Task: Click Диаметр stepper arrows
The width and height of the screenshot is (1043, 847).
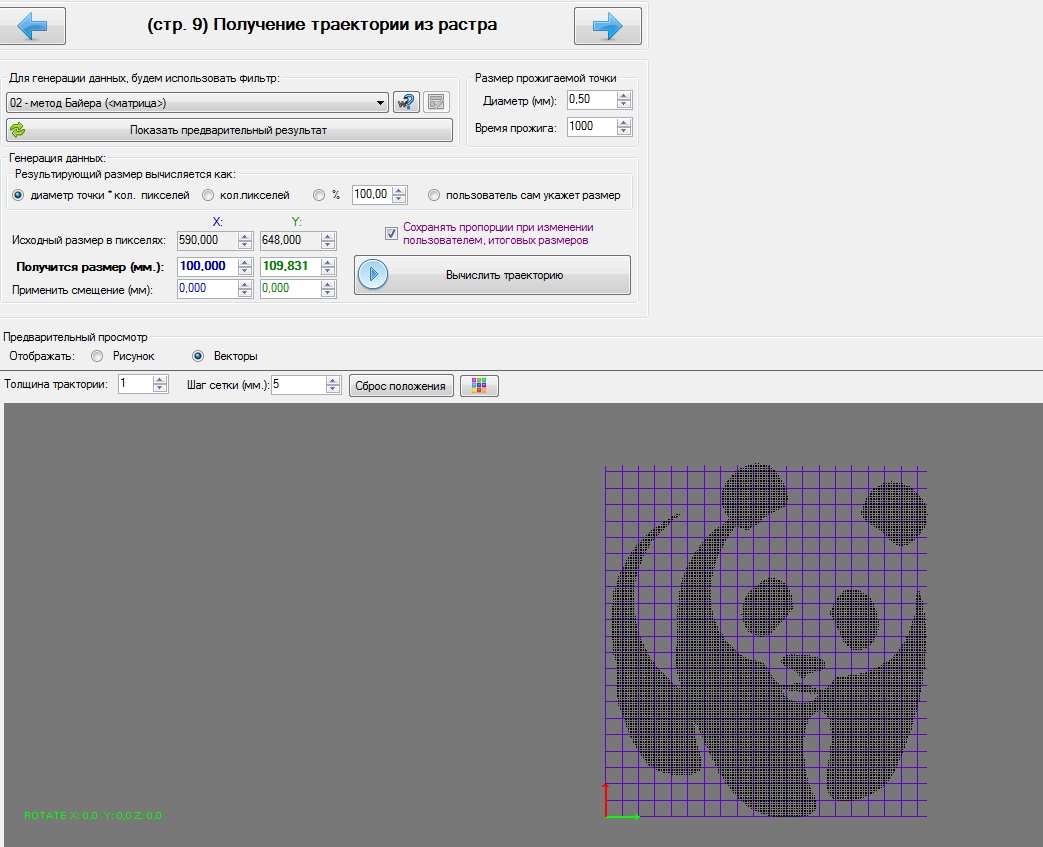Action: pyautogui.click(x=624, y=100)
